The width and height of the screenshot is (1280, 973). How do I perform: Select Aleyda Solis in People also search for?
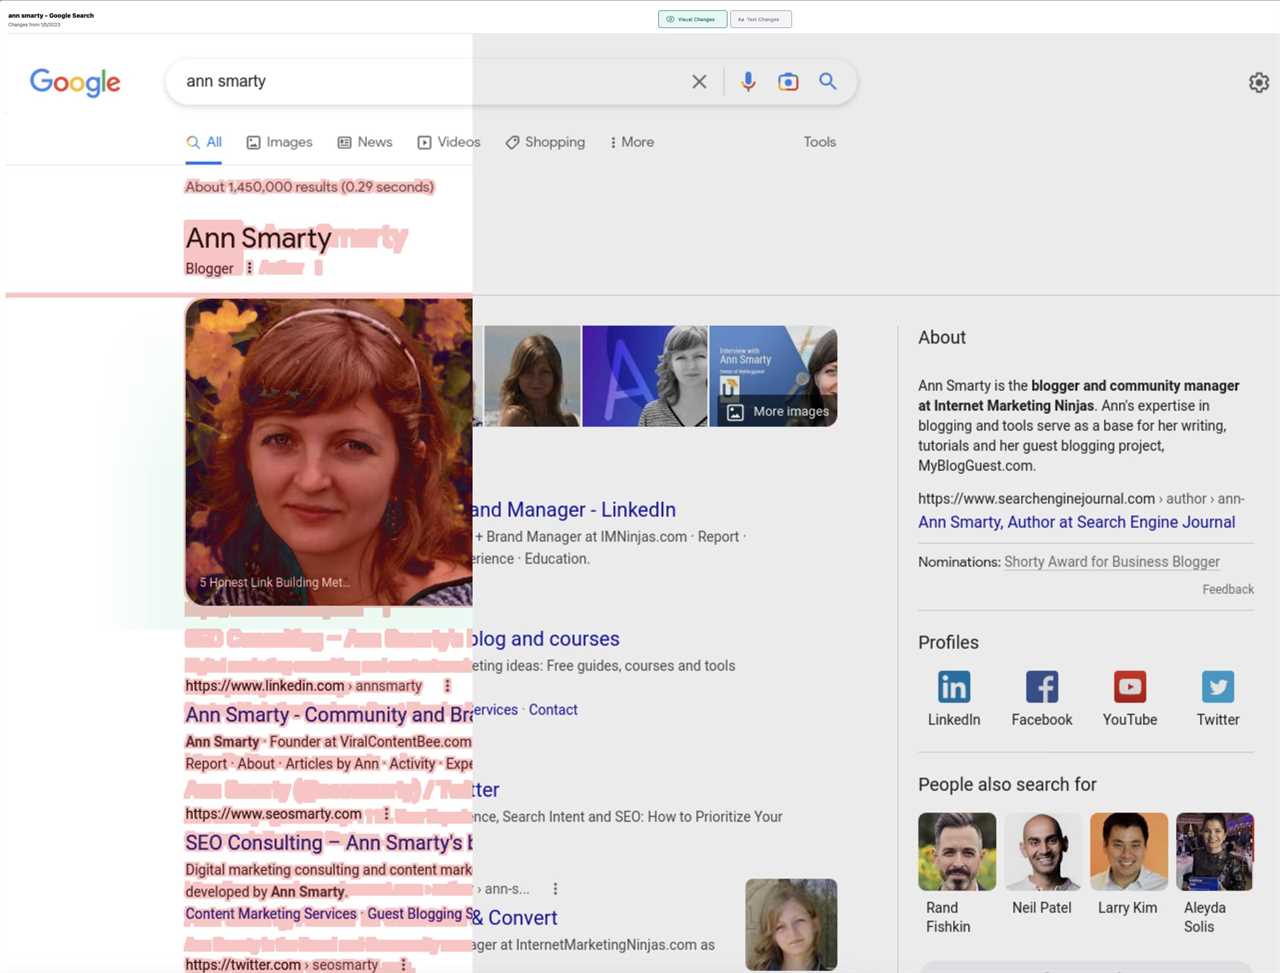point(1214,874)
